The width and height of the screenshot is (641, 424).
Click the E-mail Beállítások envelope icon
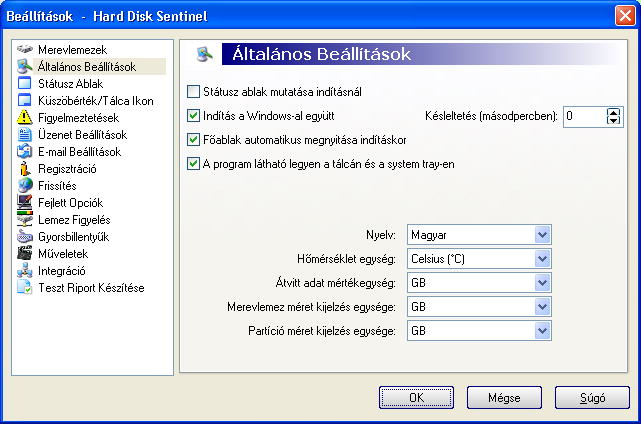25,152
